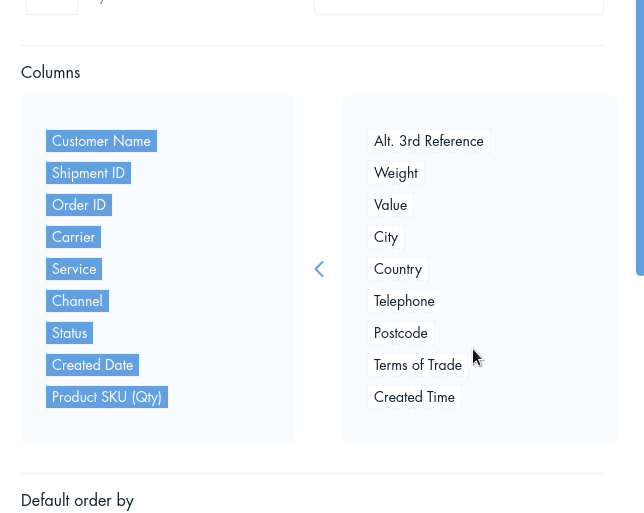Click the blue vertical scrollbar thumb
Viewport: 644px width, 513px height.
click(640, 138)
